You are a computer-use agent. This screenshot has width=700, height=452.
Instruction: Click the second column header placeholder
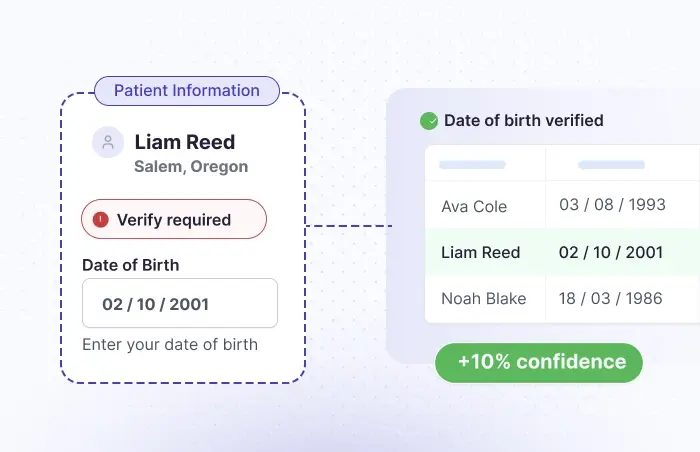click(x=611, y=164)
